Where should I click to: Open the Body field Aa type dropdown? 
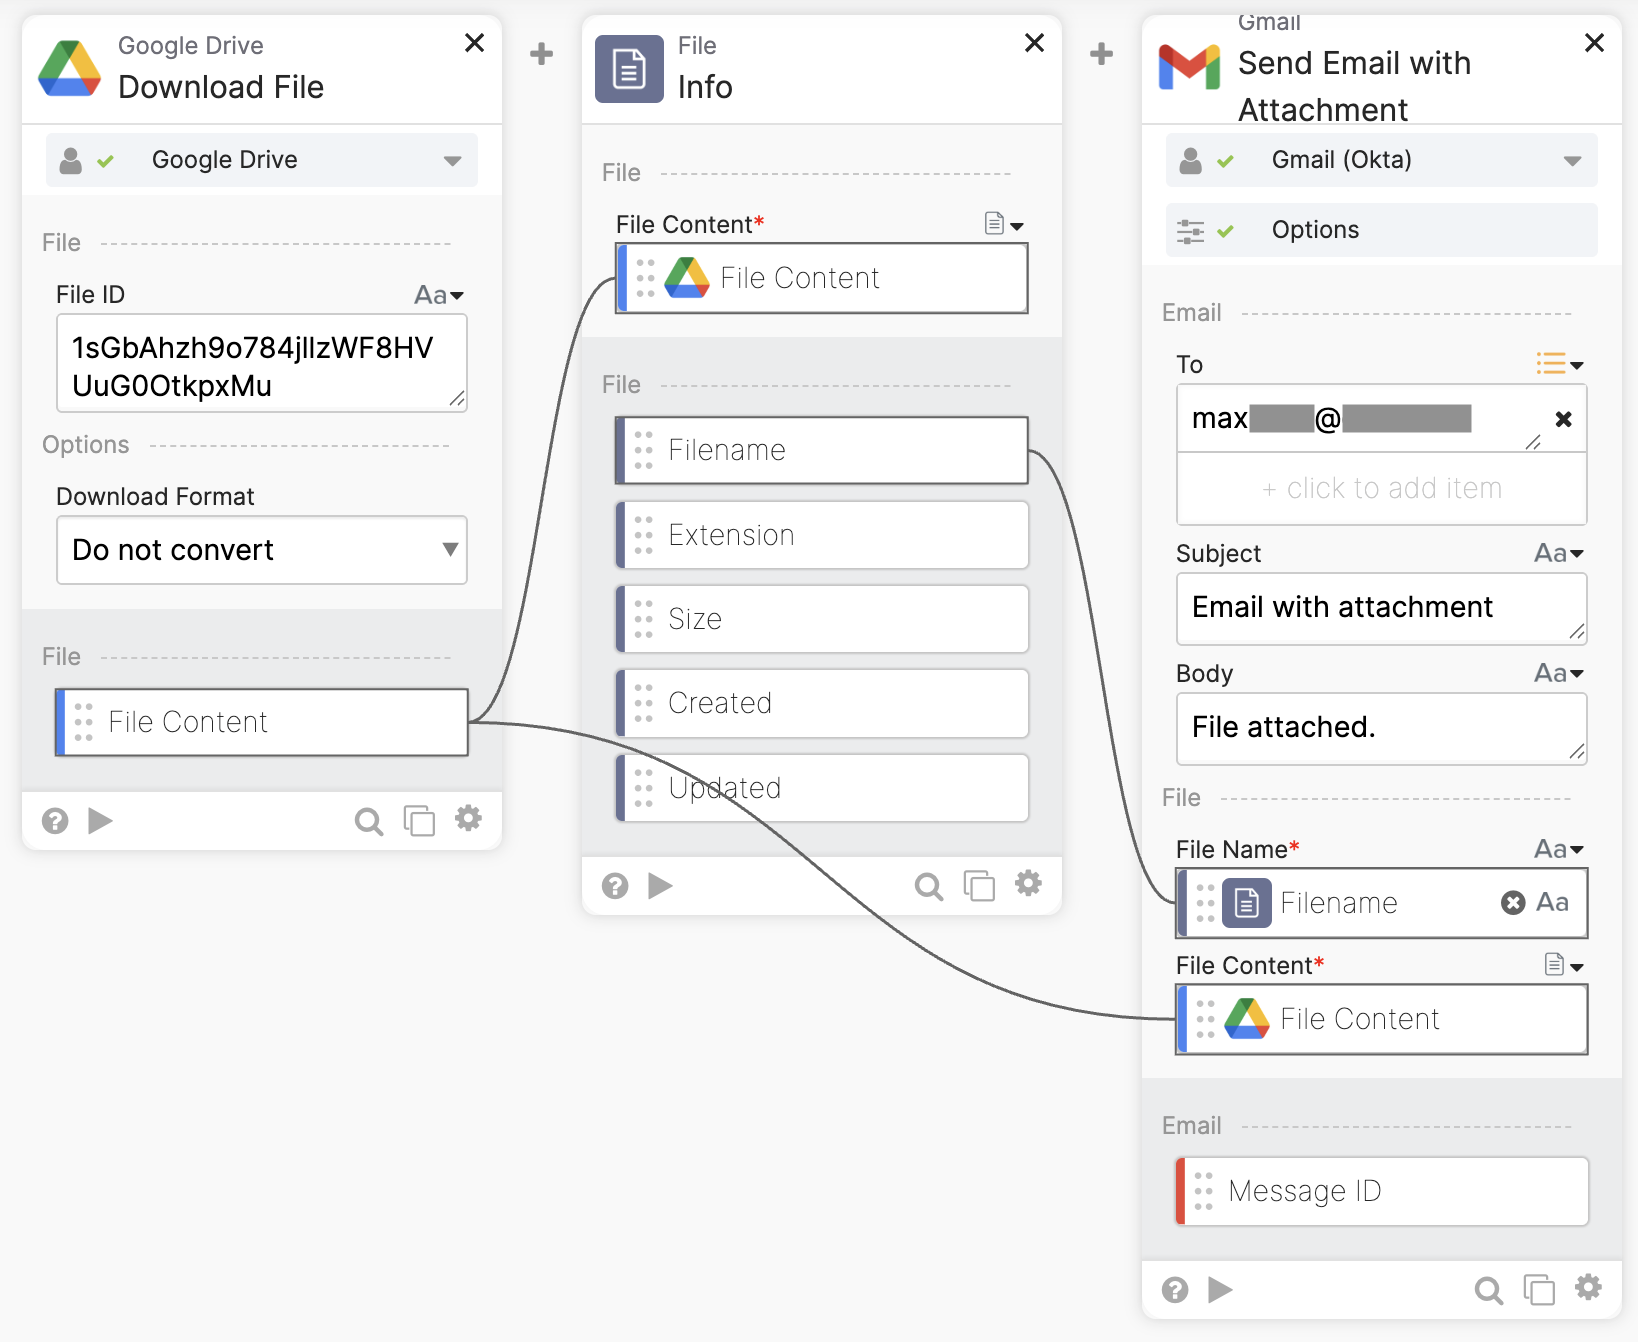[1559, 673]
